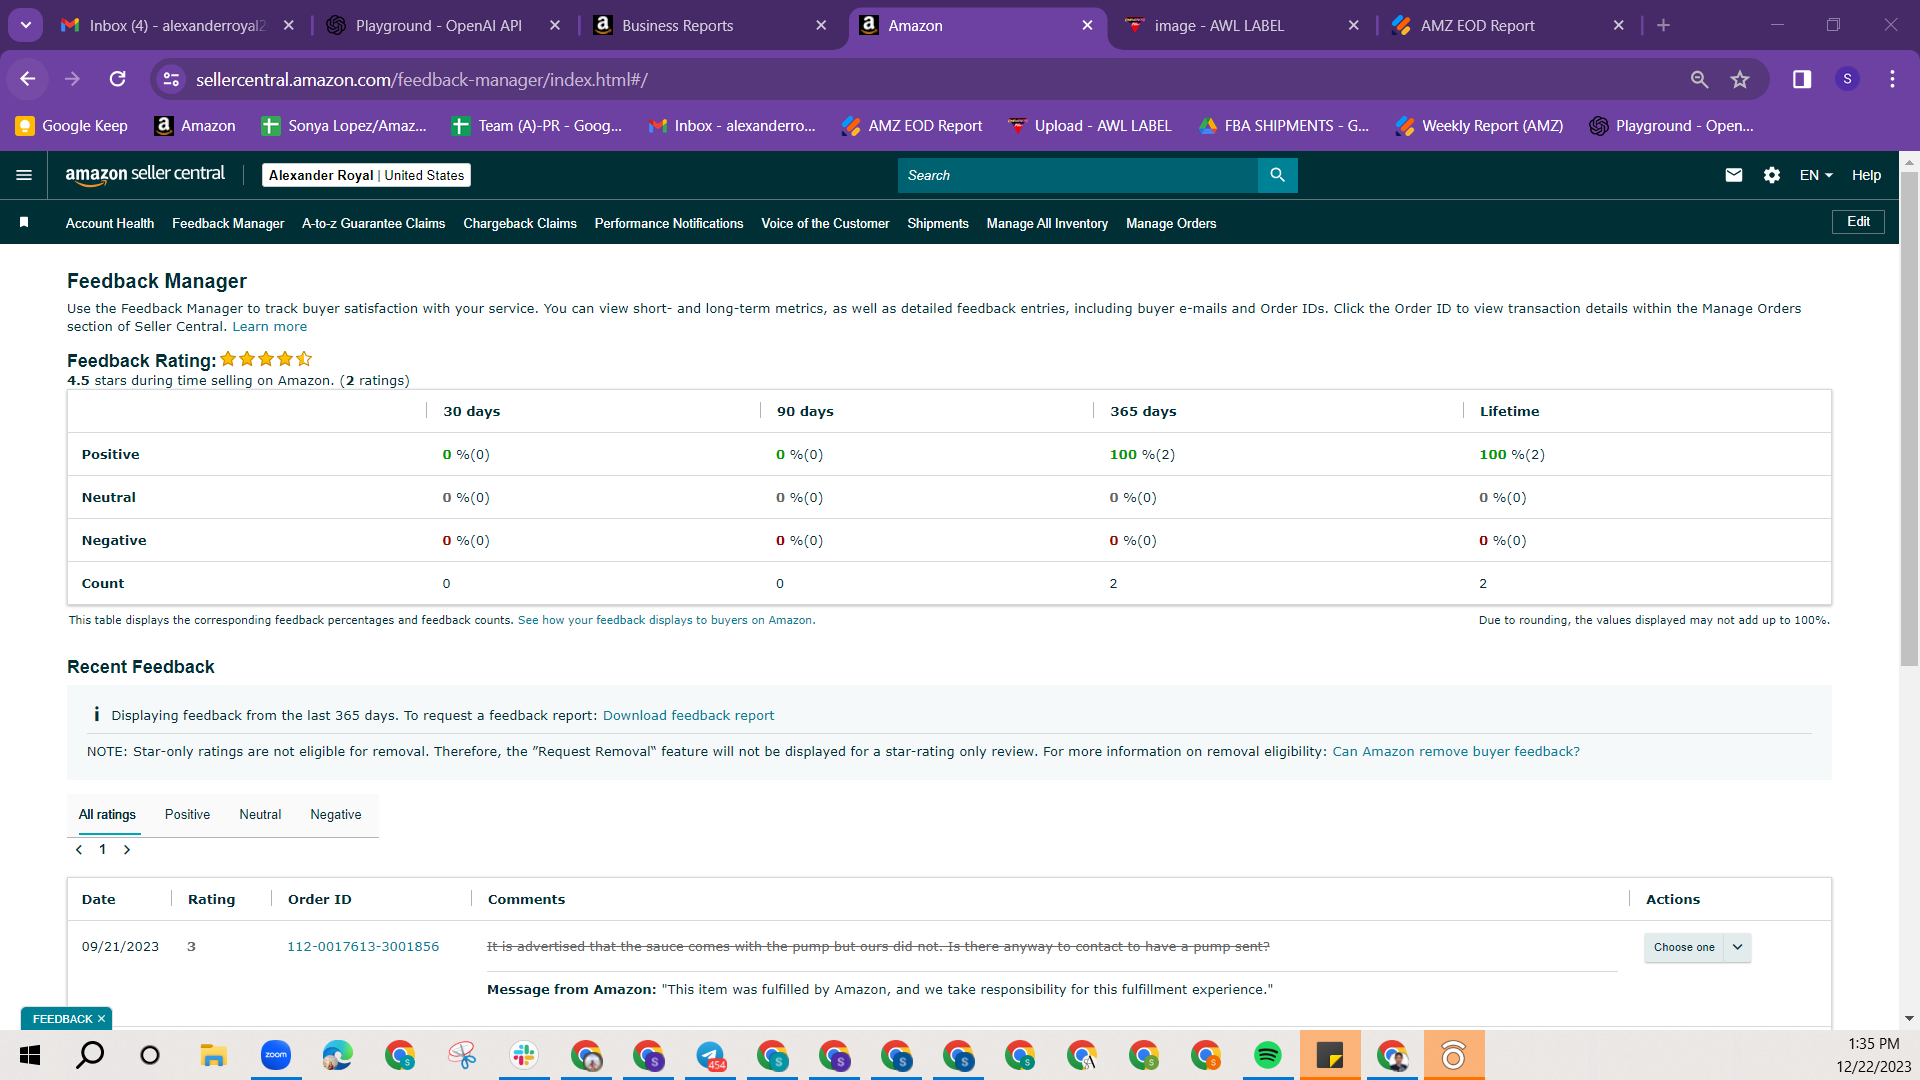This screenshot has width=1920, height=1080.
Task: Open Chargeback Claims page
Action: 520,223
